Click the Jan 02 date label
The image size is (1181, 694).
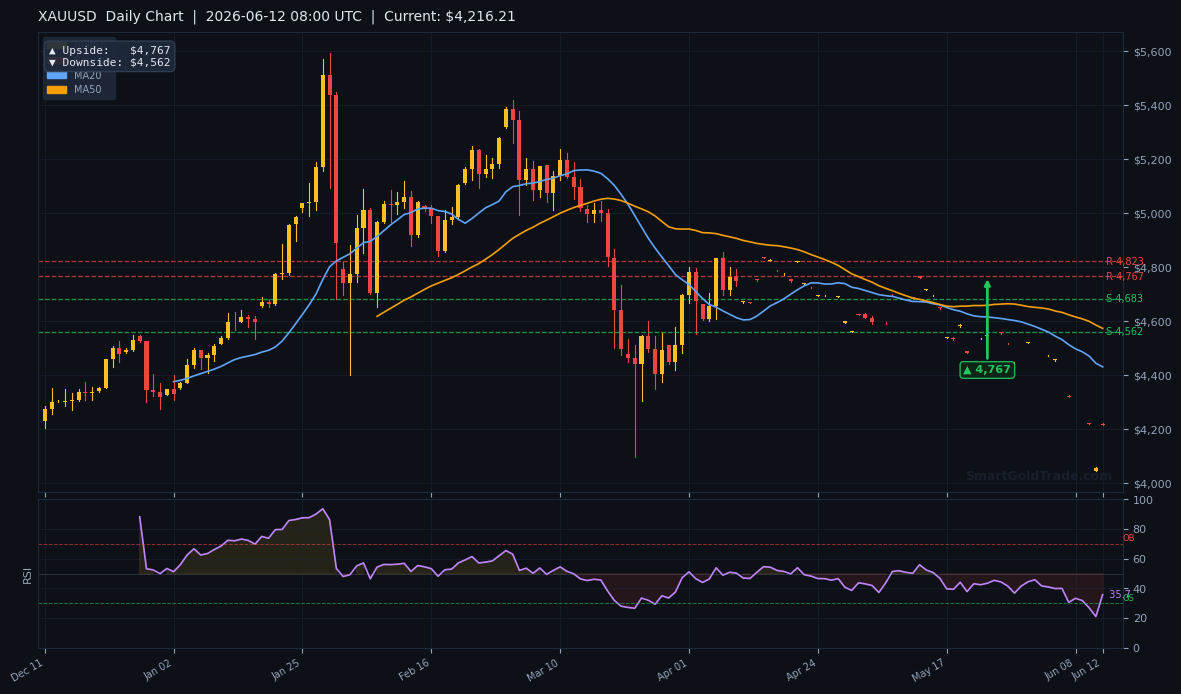tap(157, 668)
